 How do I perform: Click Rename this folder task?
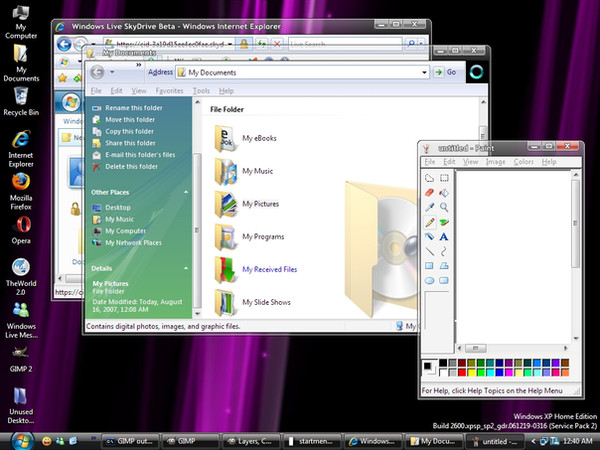point(134,108)
